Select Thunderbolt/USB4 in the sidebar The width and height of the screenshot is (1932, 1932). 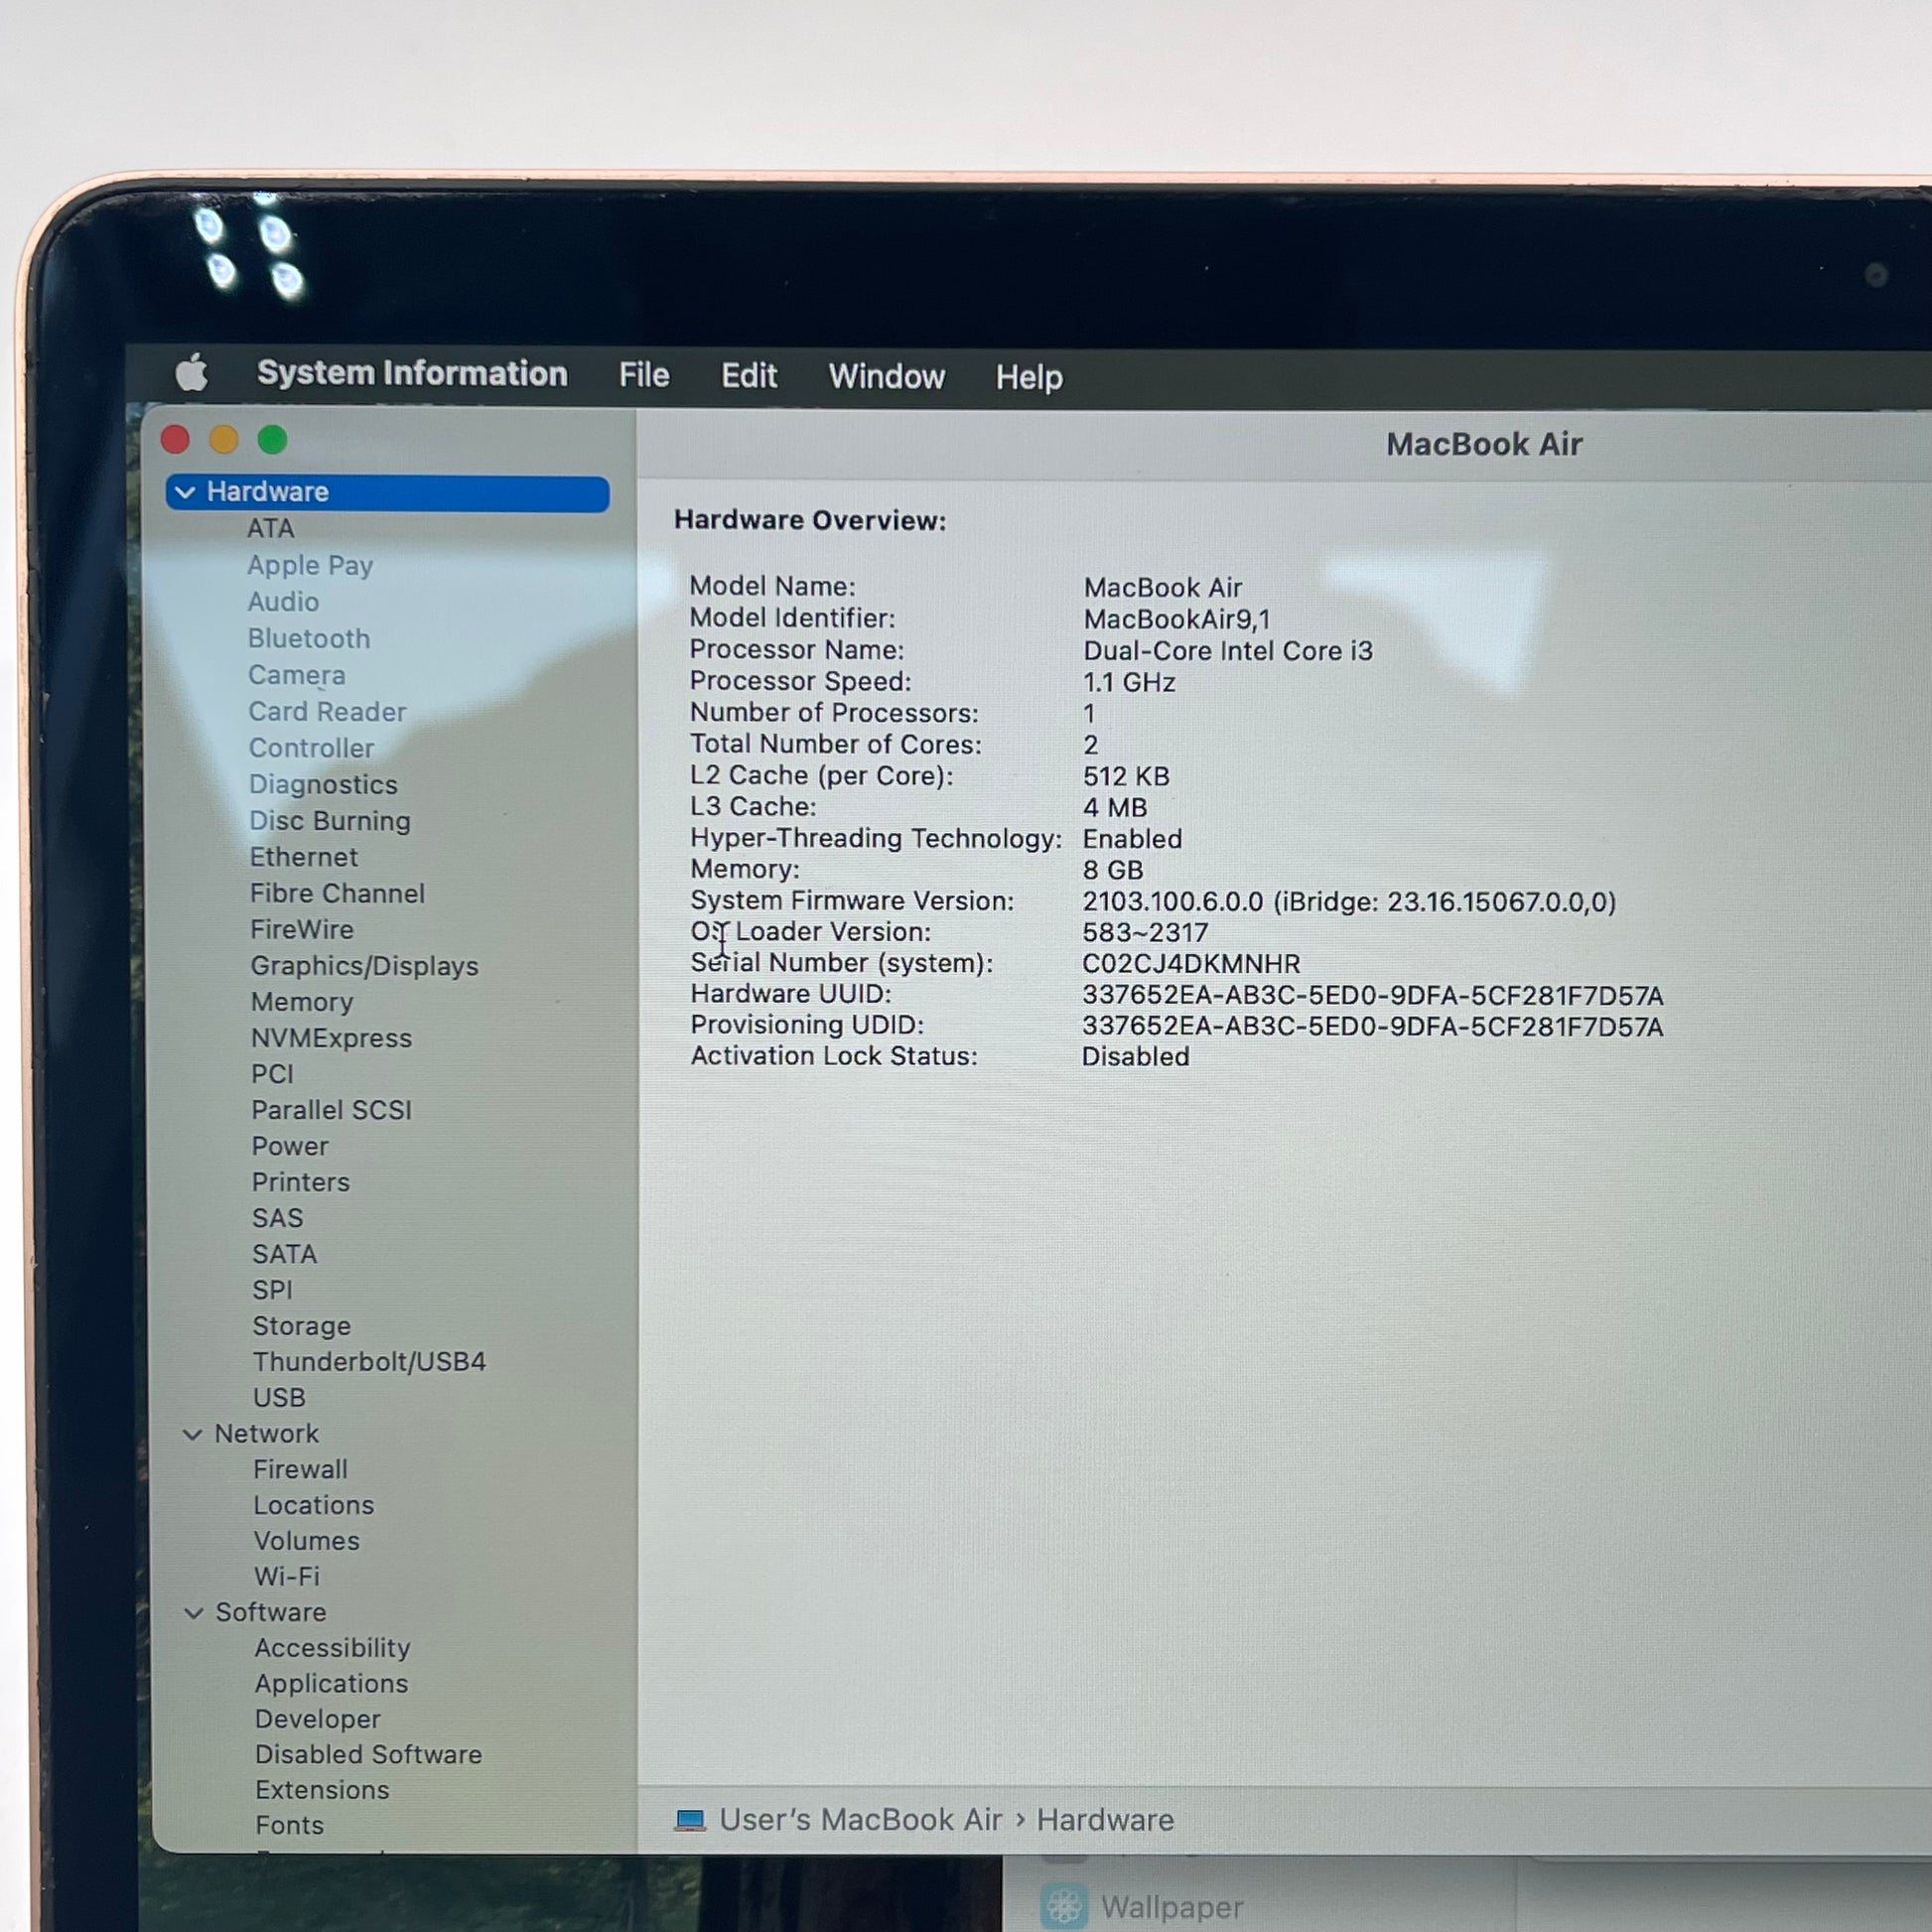pos(369,1362)
